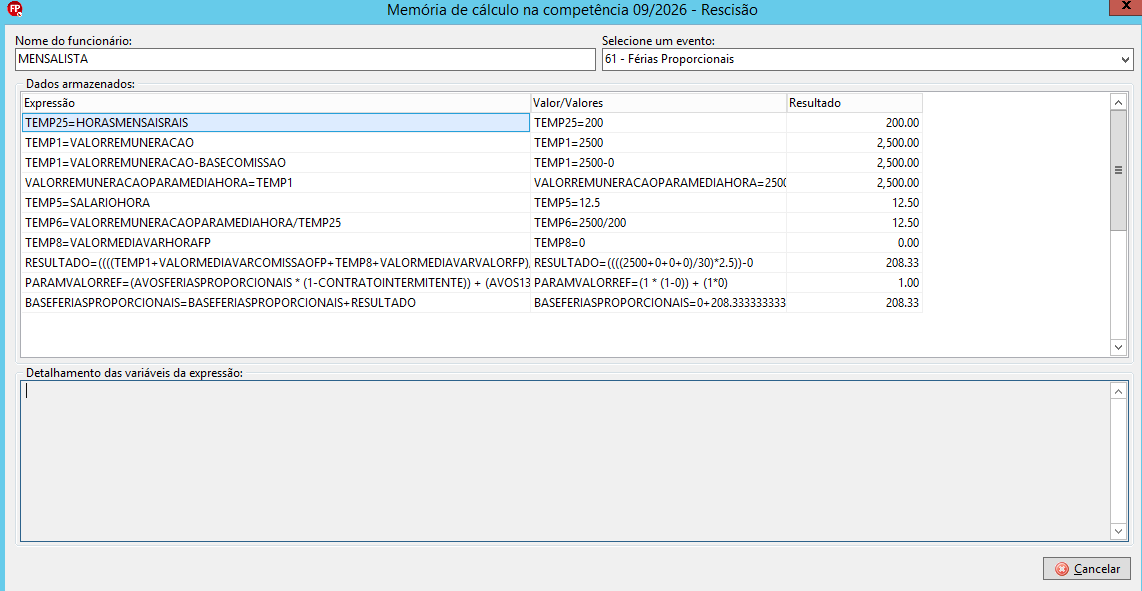Select the VALORREMUNERACAOPARAMEDIAHORA=TEMP1 expression

point(276,182)
